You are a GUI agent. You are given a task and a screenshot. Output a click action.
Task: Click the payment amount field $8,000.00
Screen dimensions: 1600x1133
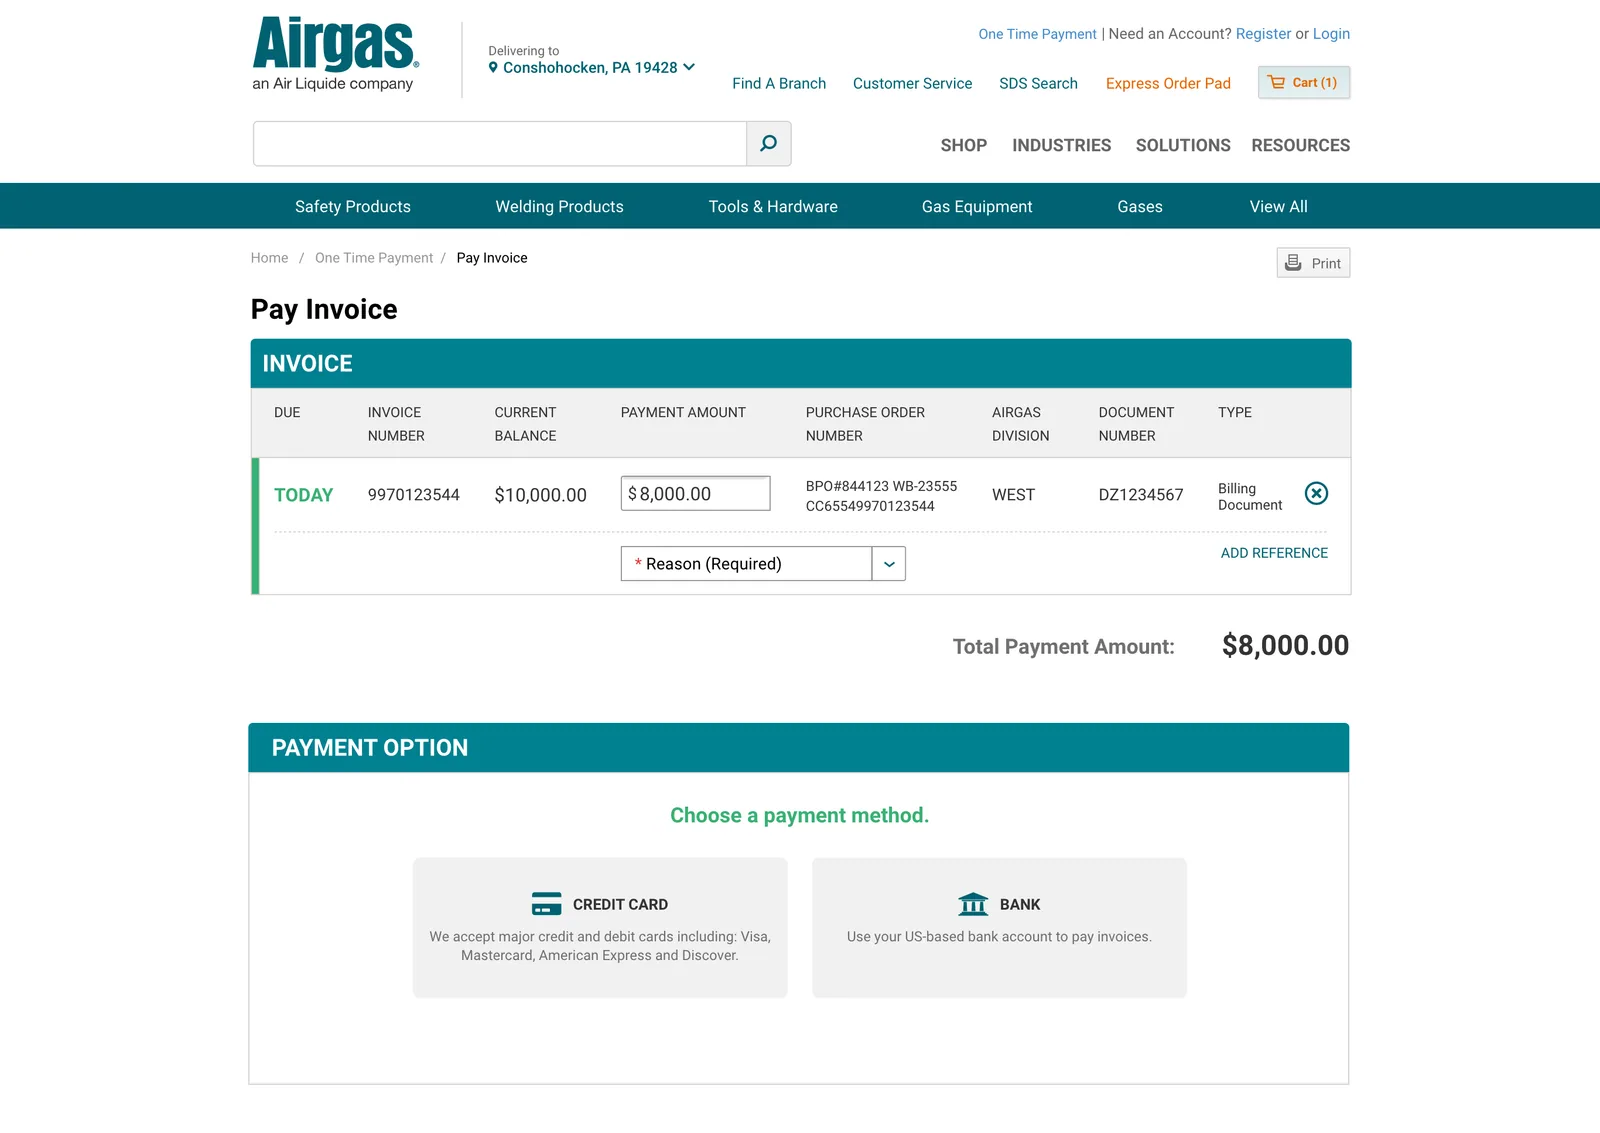pos(695,493)
